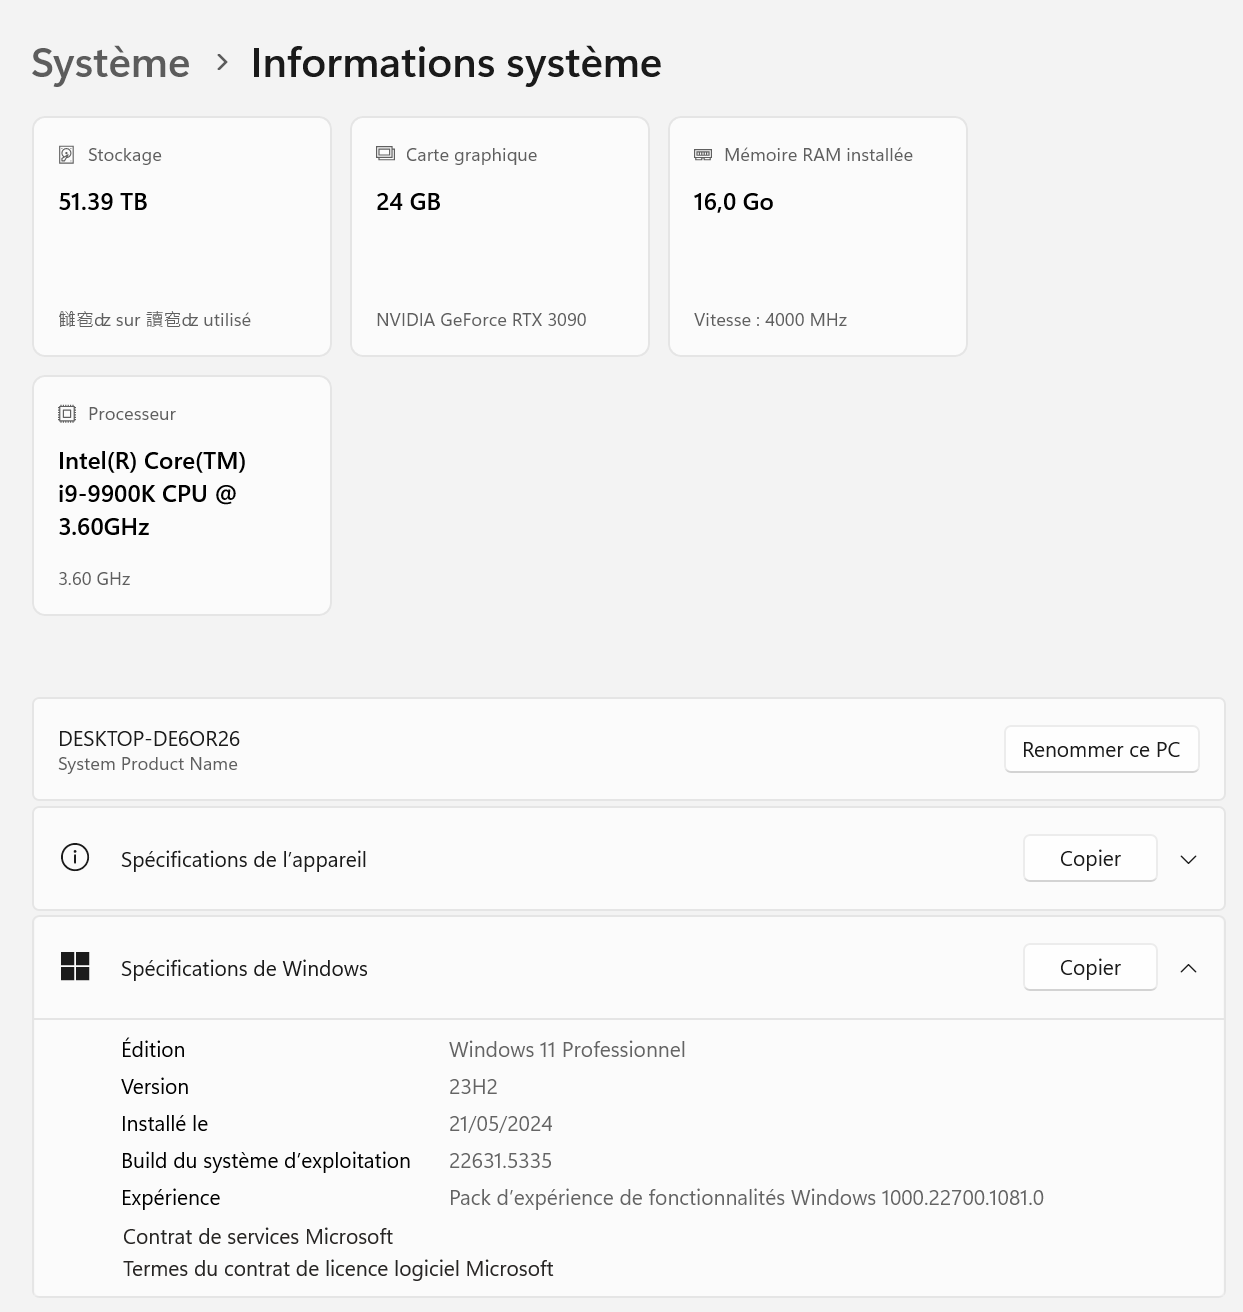
Task: Click the Expérience label
Action: tap(171, 1198)
